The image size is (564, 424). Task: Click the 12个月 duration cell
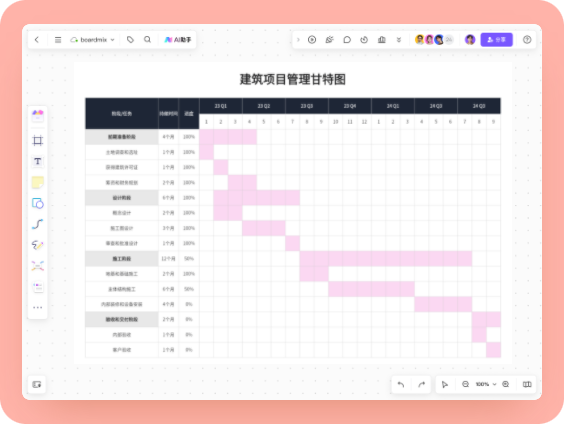[168, 259]
